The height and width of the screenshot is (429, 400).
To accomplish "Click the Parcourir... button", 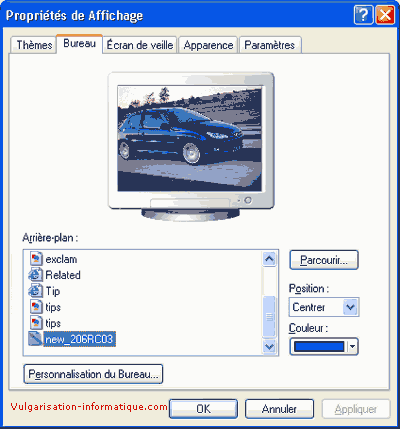I will coord(324,260).
